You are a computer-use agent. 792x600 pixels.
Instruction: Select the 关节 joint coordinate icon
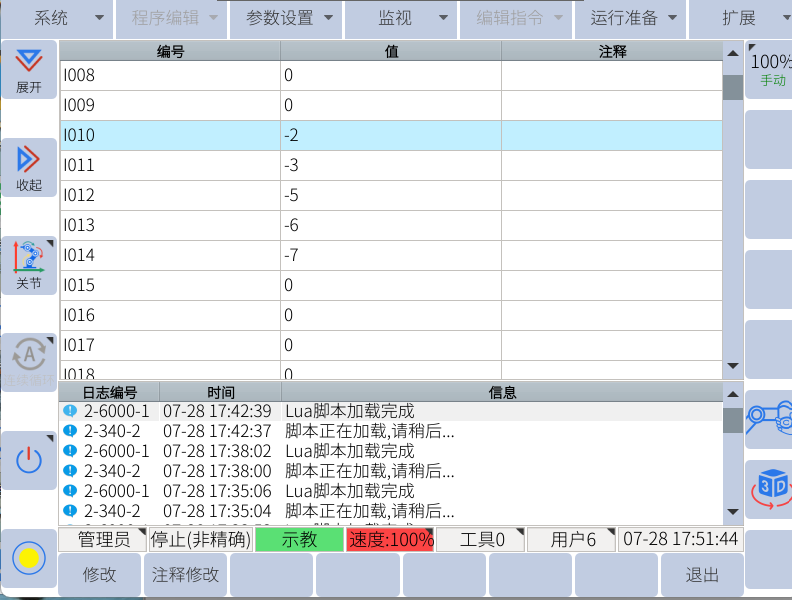click(x=29, y=265)
